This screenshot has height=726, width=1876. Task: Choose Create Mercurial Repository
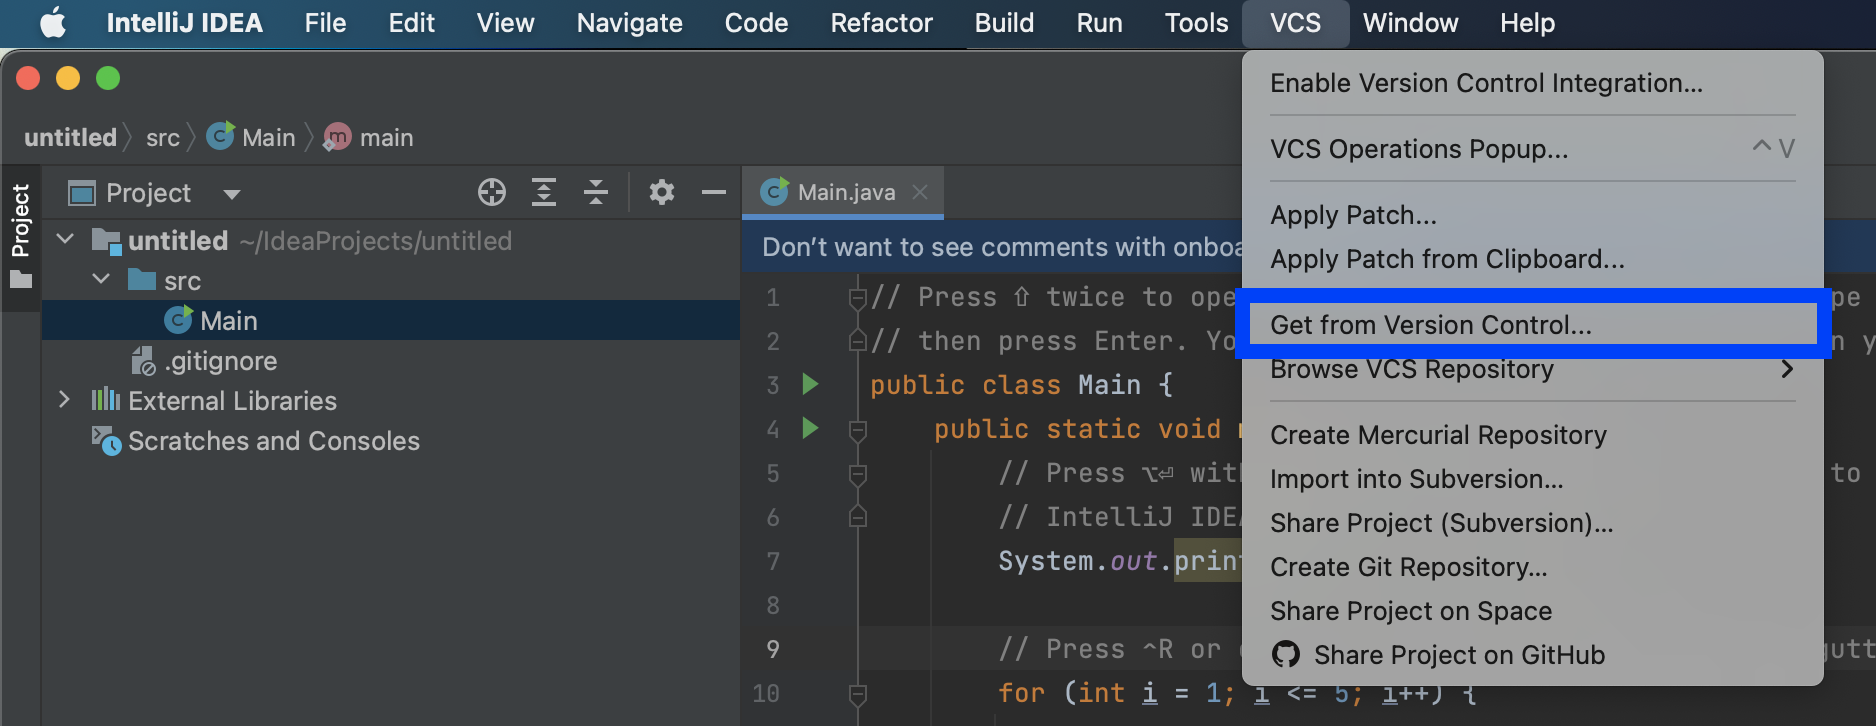(x=1532, y=435)
